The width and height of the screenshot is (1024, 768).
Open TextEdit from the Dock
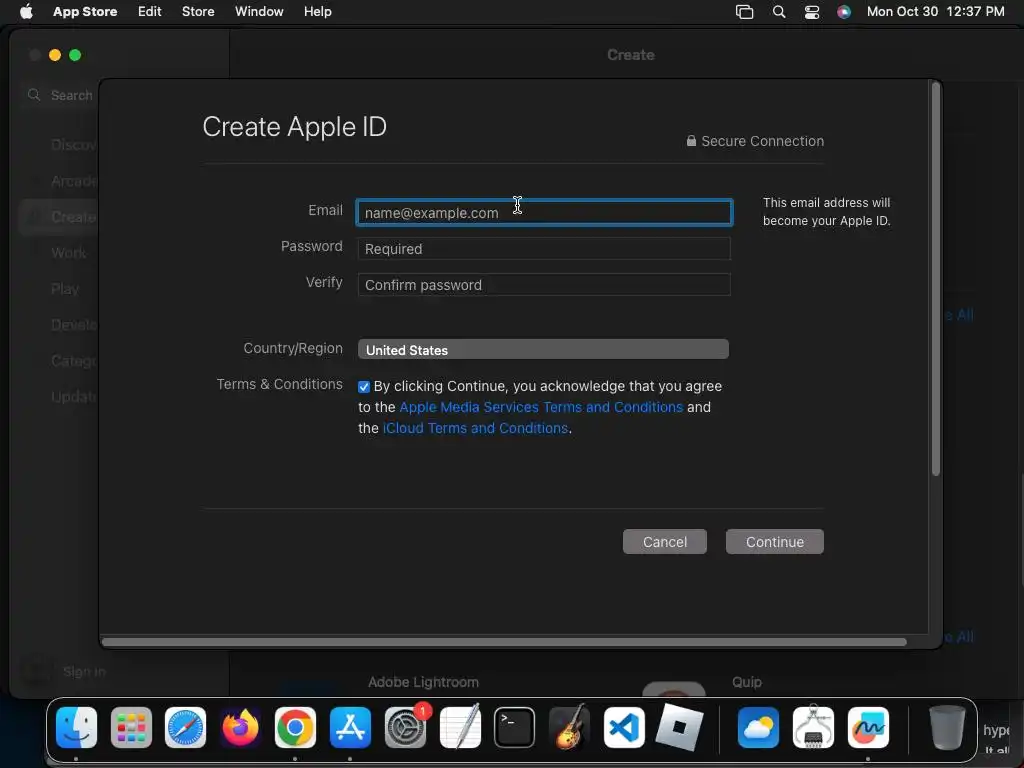[460, 727]
